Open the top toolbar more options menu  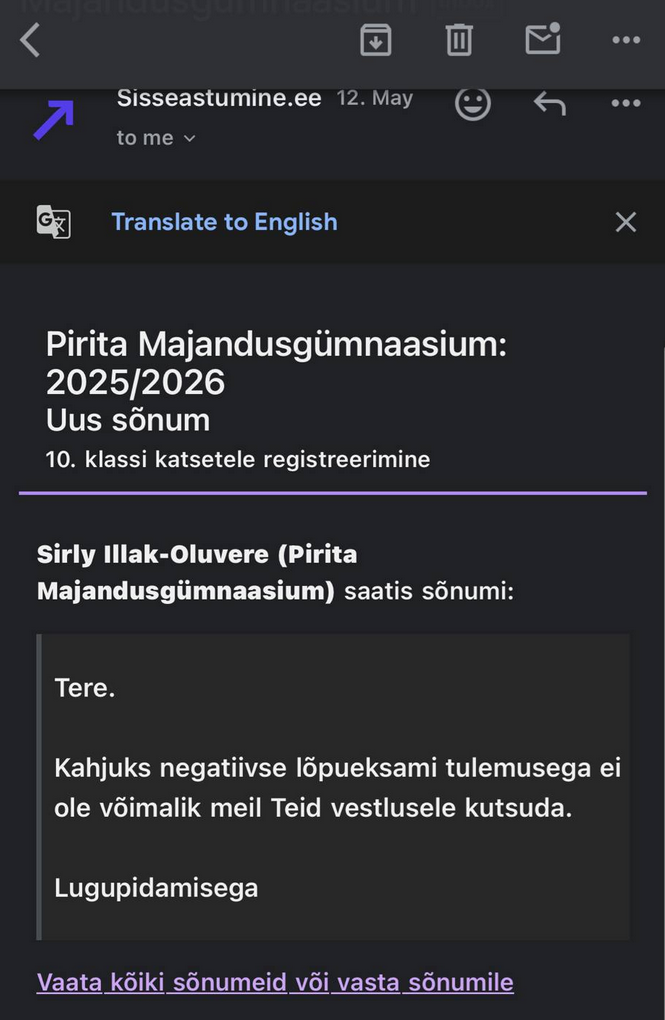pyautogui.click(x=626, y=40)
